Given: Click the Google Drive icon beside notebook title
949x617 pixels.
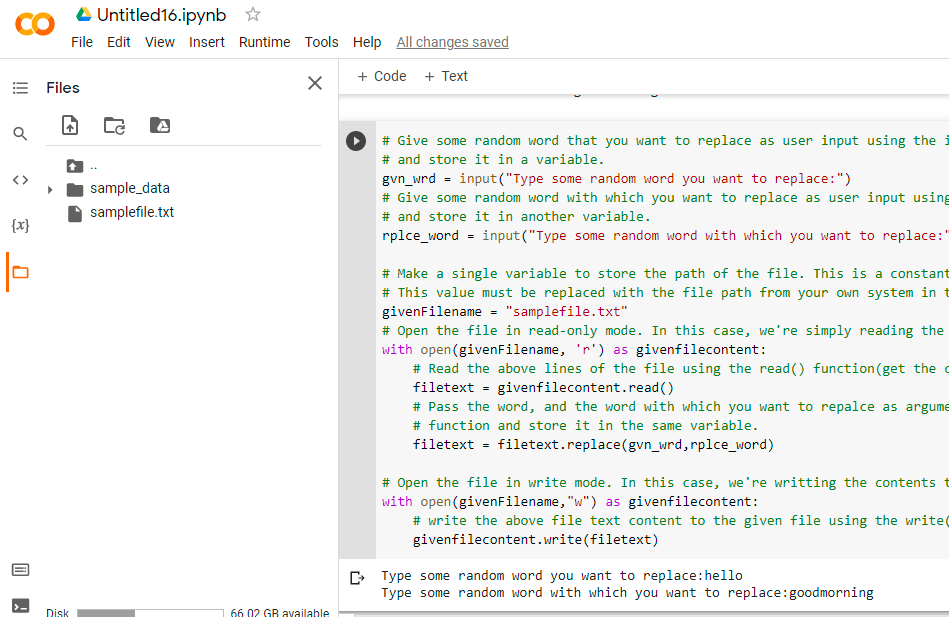Looking at the screenshot, I should tap(84, 15).
